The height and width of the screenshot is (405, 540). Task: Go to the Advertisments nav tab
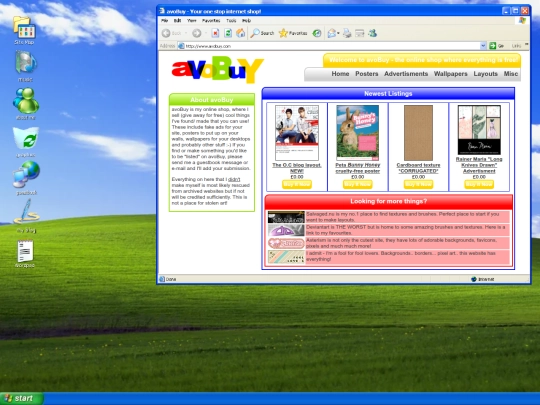pos(406,74)
